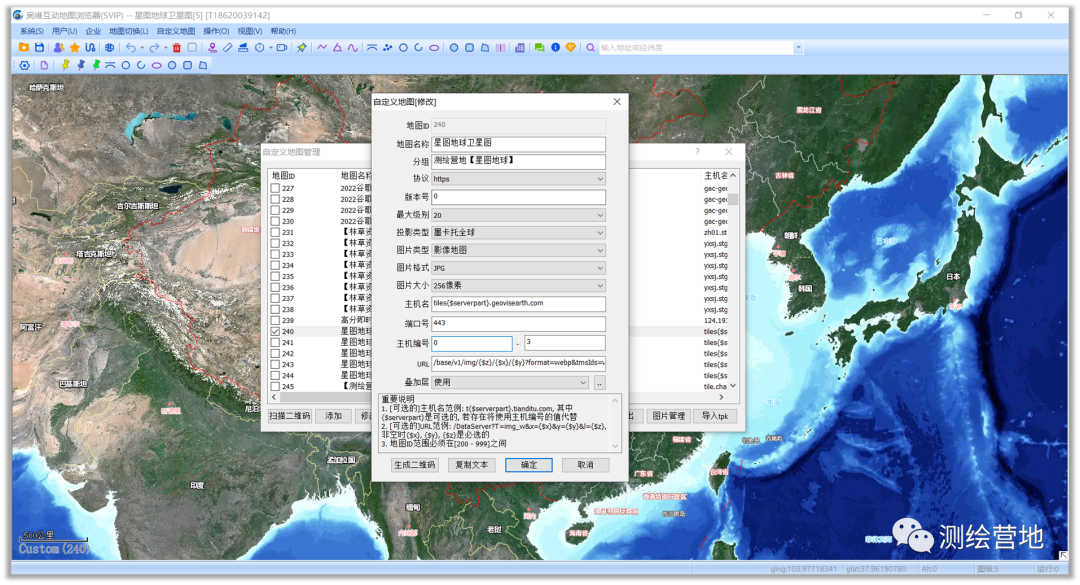Open the 系统(S) menu
Image resolution: width=1080 pixels, height=585 pixels.
coord(32,31)
